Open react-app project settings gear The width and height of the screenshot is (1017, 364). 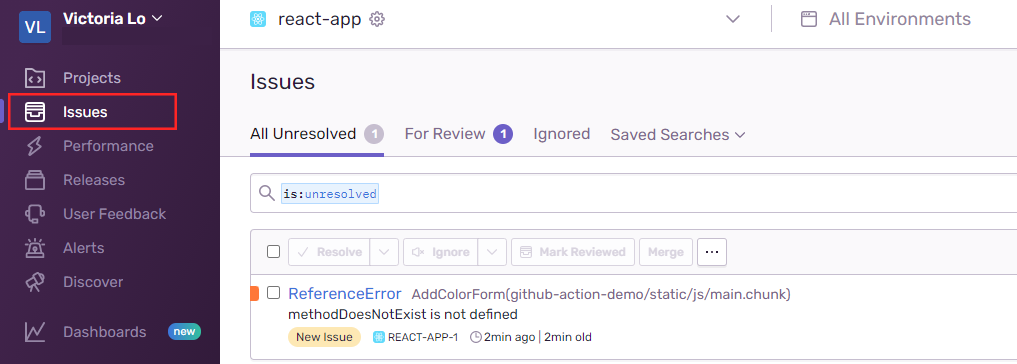(x=377, y=19)
